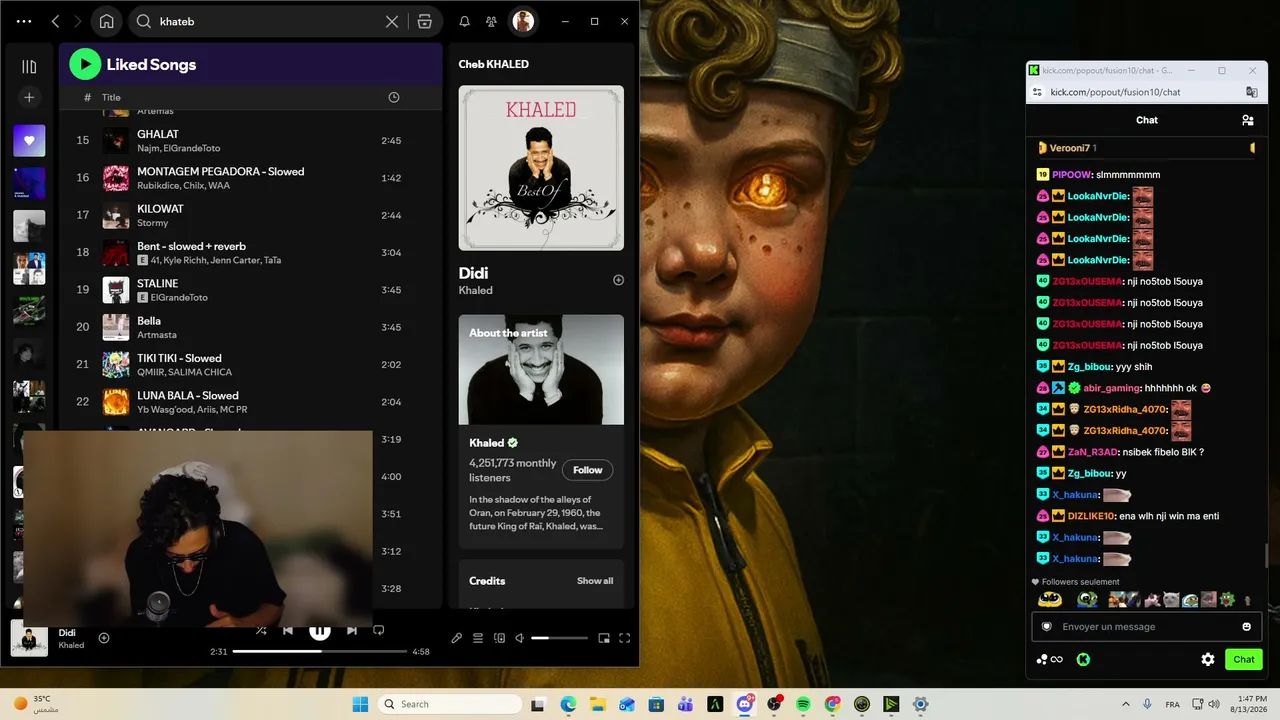Open Friend Activity icon
The height and width of the screenshot is (720, 1280).
point(491,21)
